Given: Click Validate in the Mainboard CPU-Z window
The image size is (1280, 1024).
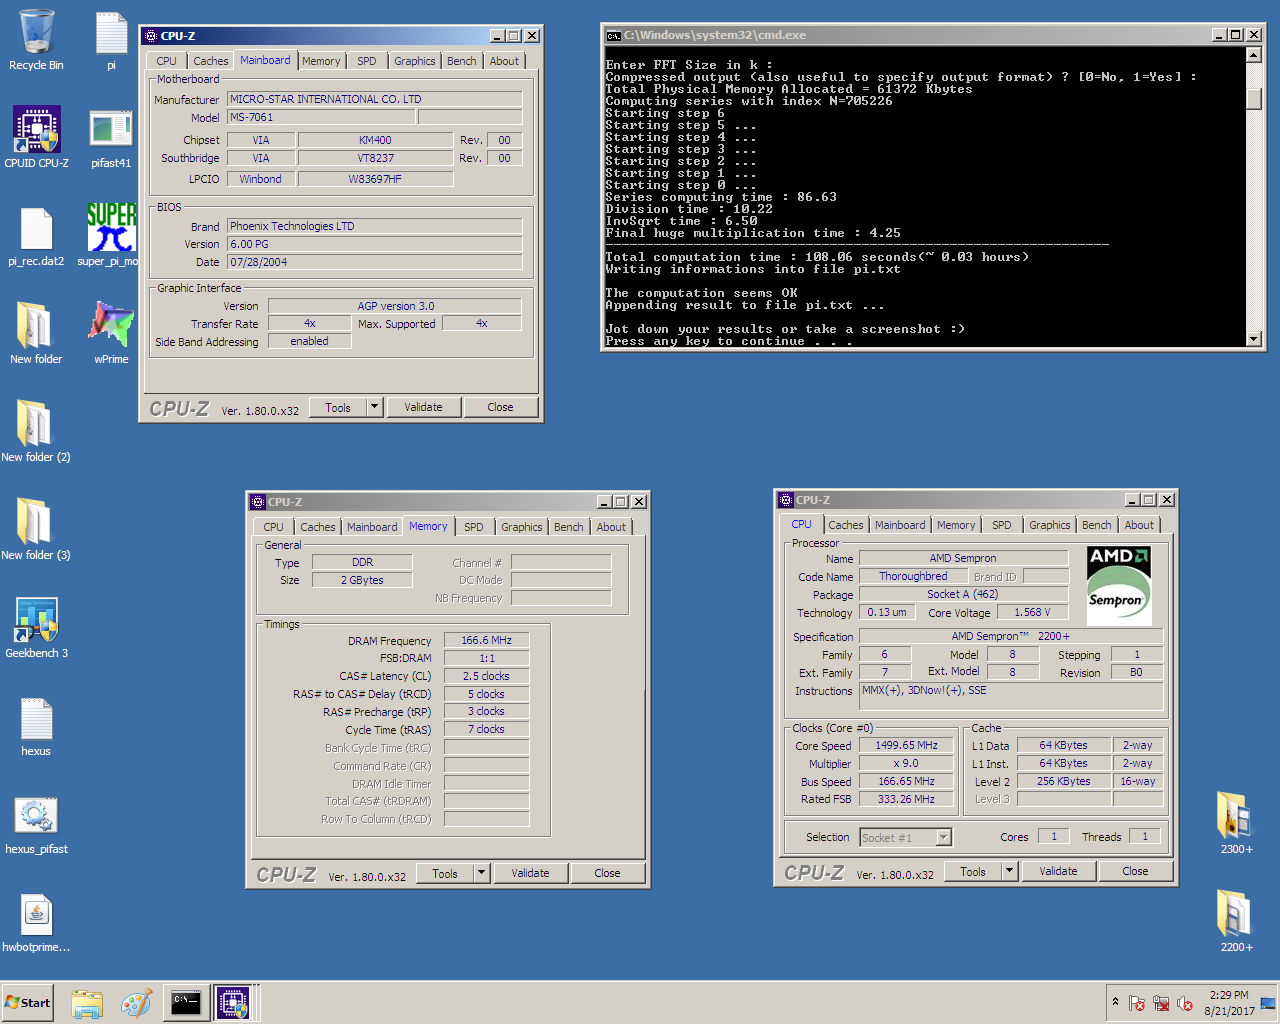Looking at the screenshot, I should pos(423,407).
